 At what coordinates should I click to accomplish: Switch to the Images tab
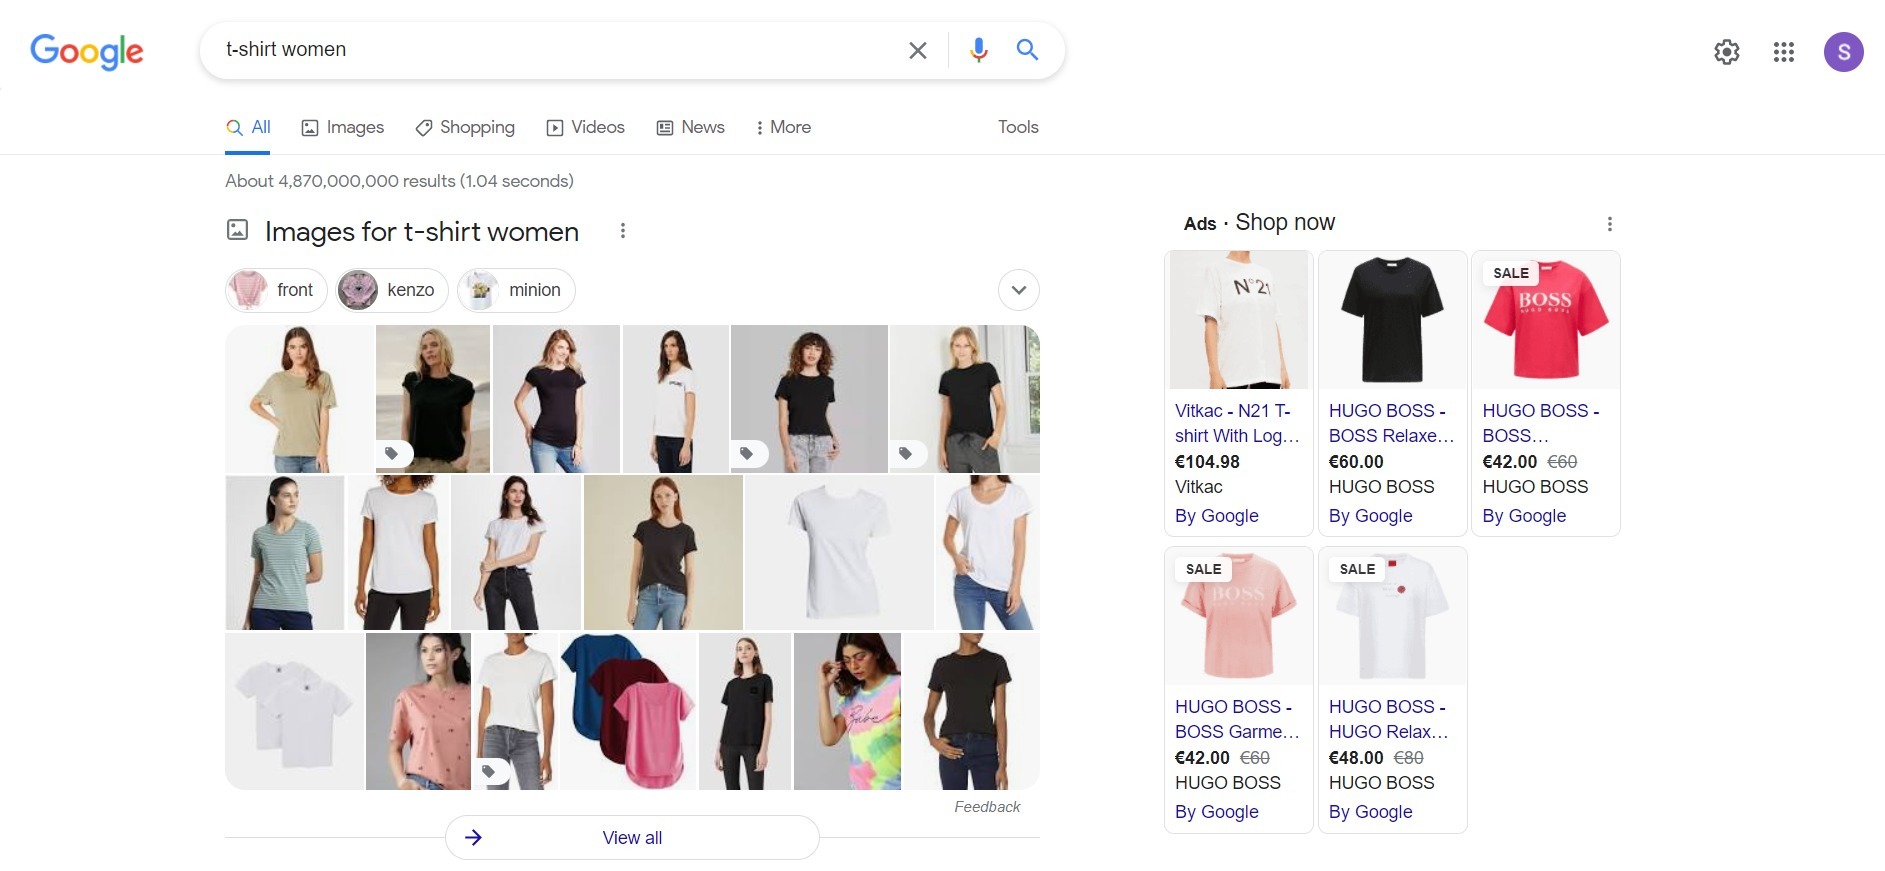point(343,127)
